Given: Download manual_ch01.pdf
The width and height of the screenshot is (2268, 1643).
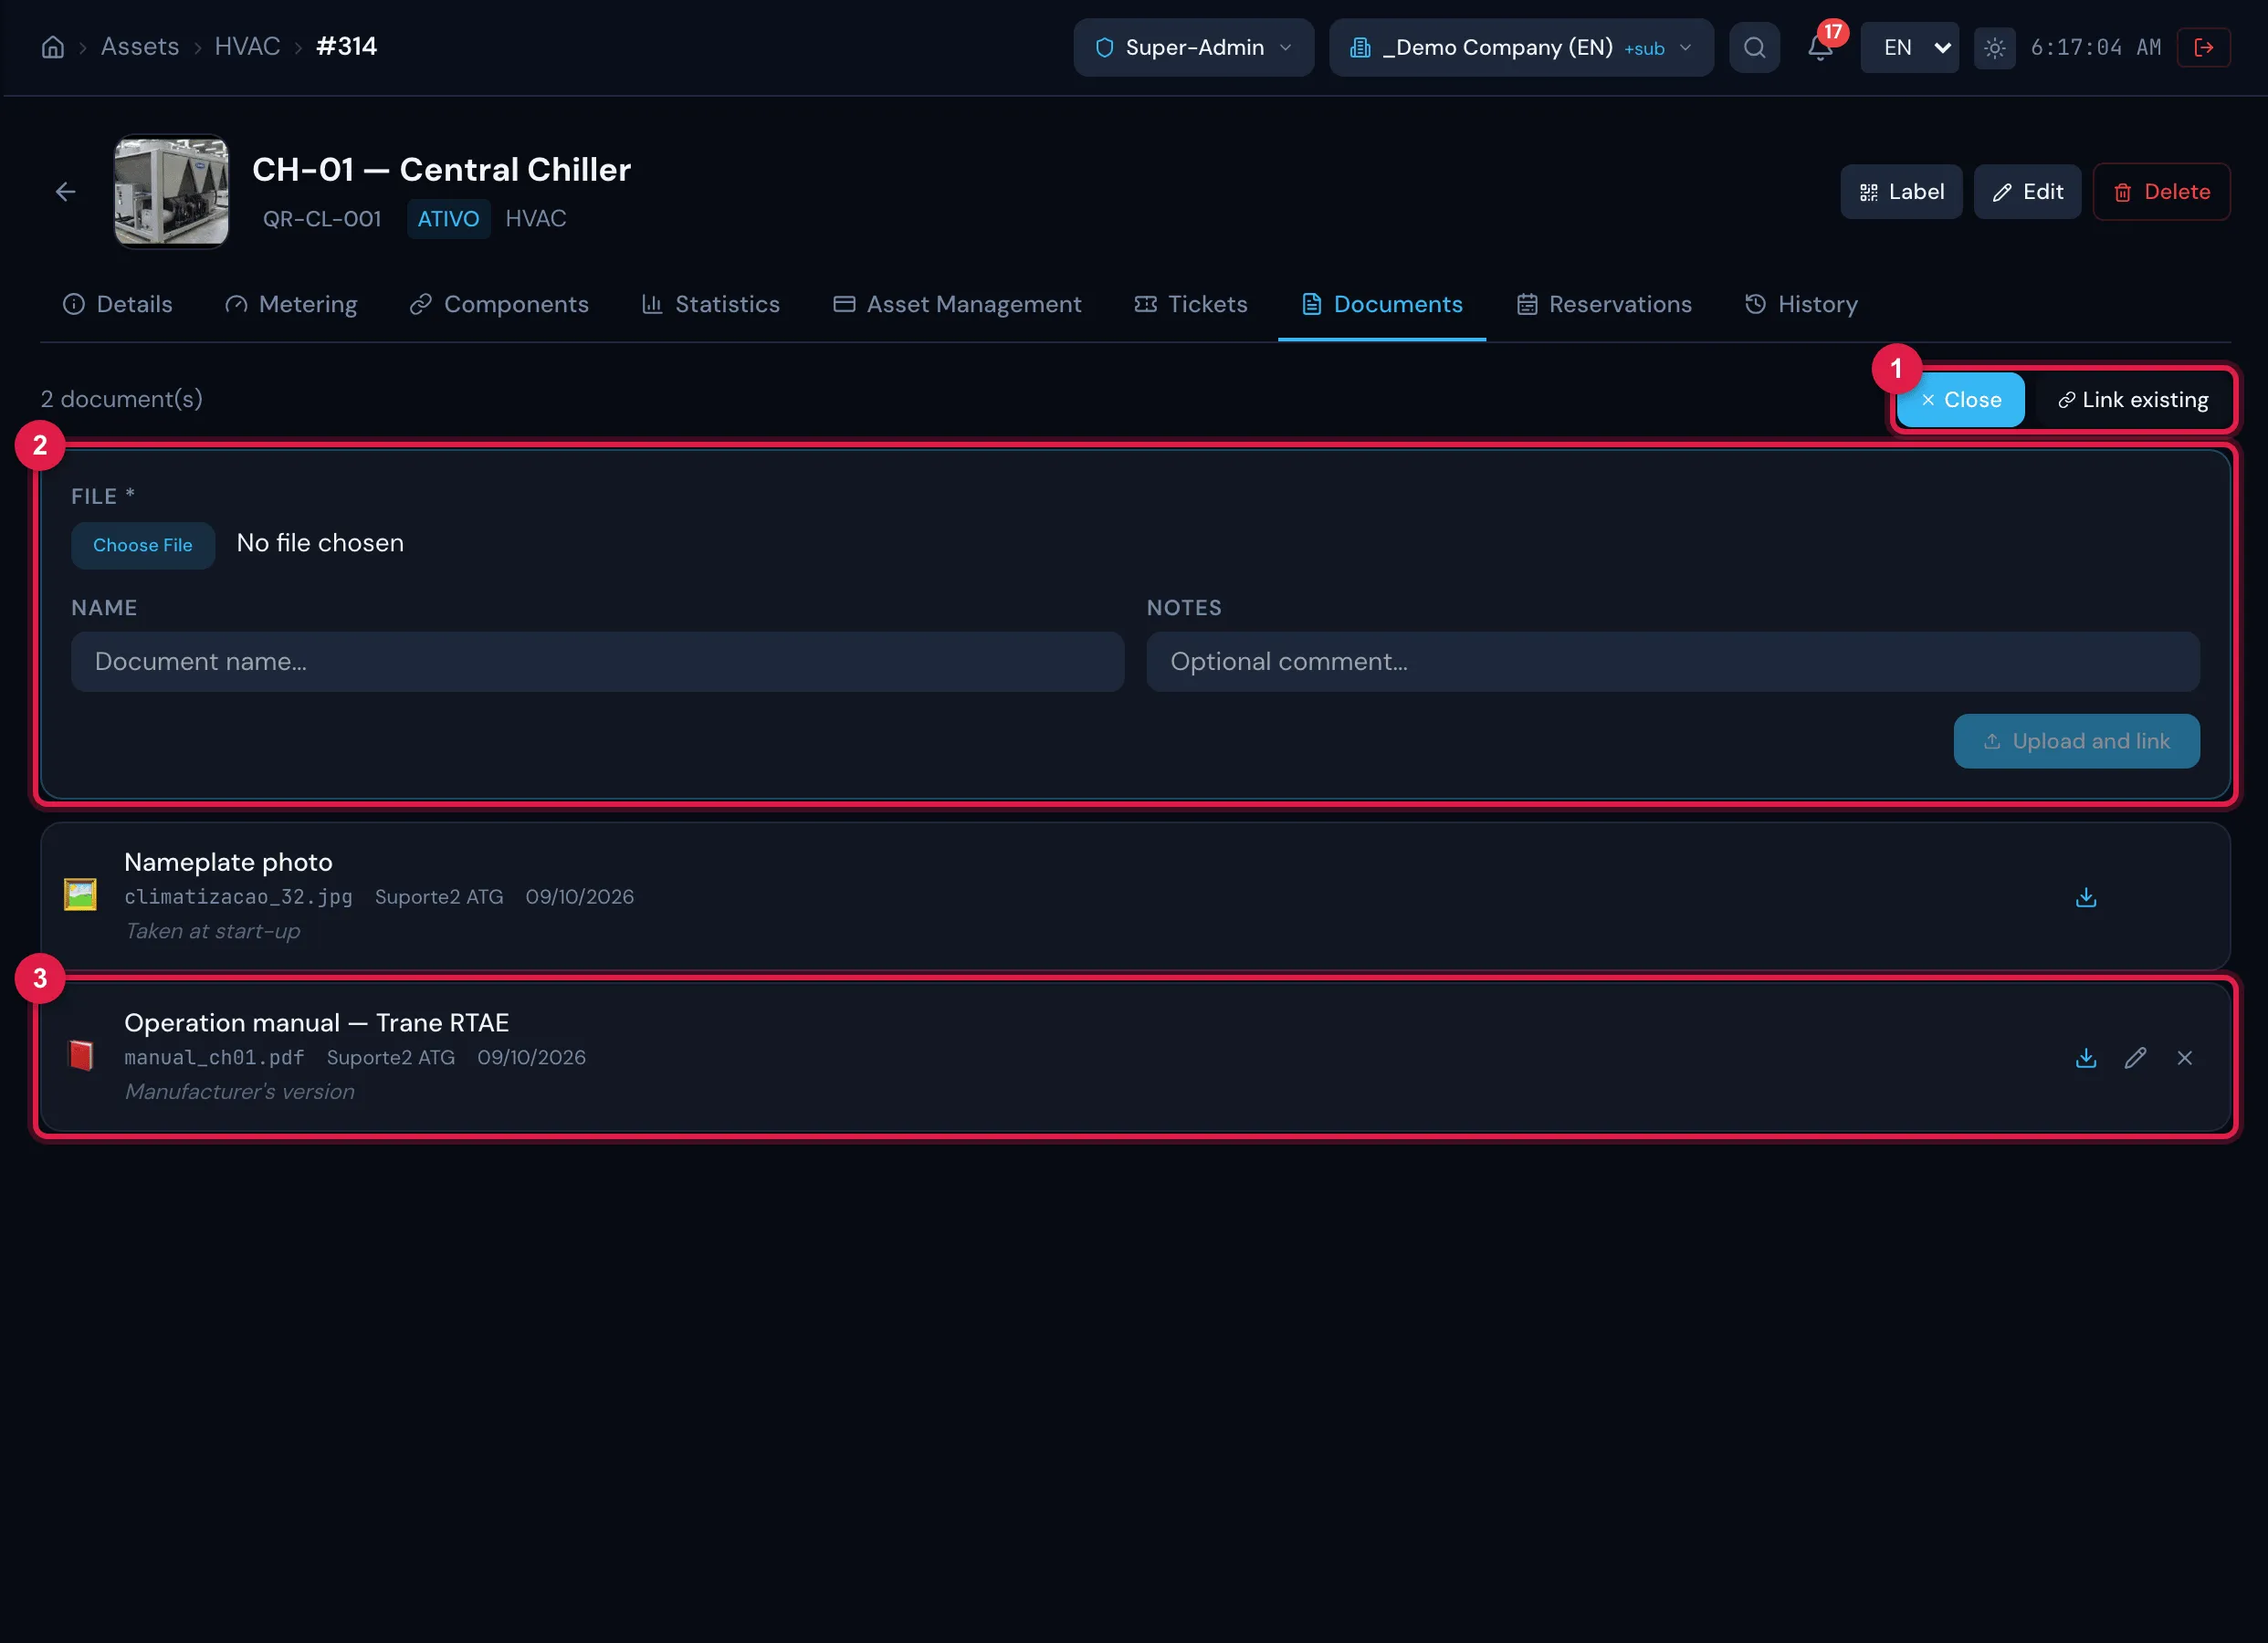Looking at the screenshot, I should click(x=2086, y=1057).
